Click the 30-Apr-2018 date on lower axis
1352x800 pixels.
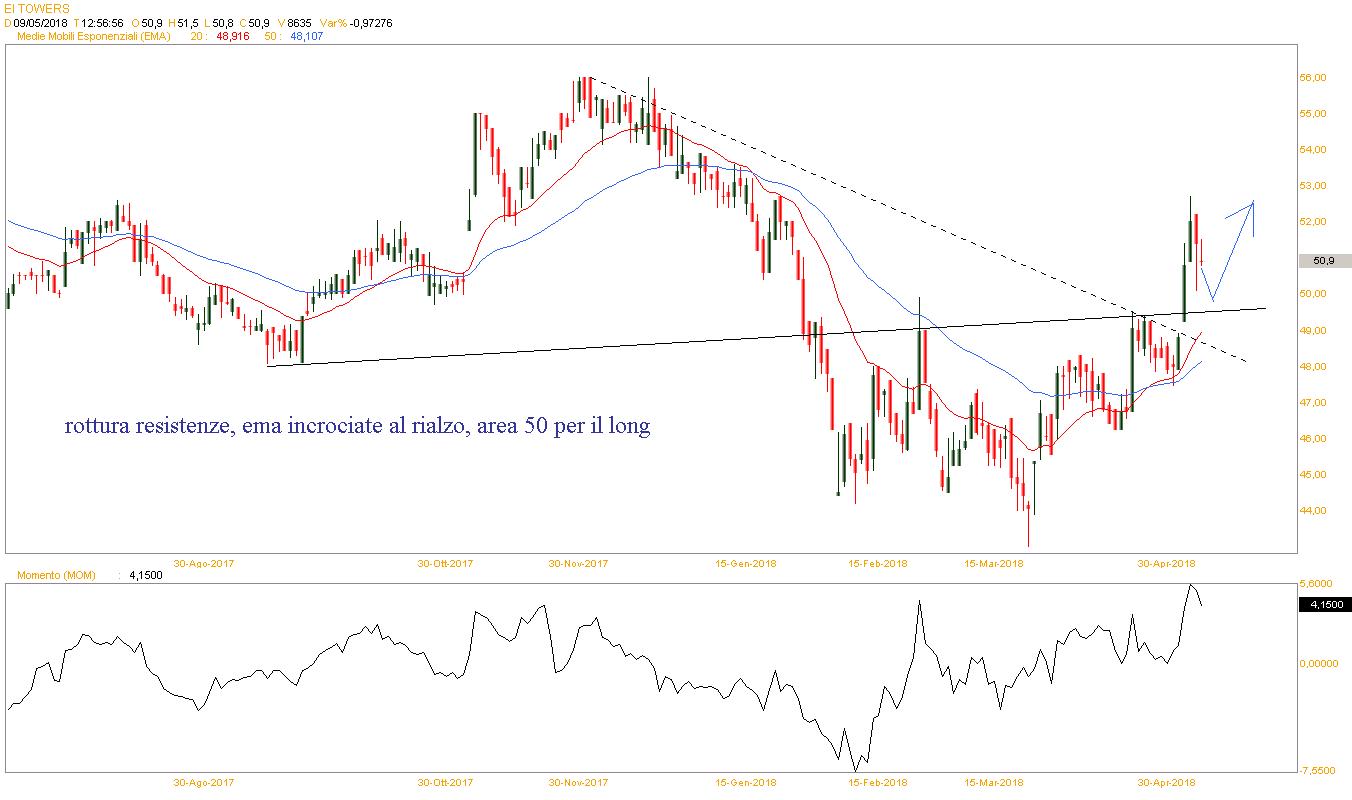tap(1166, 782)
